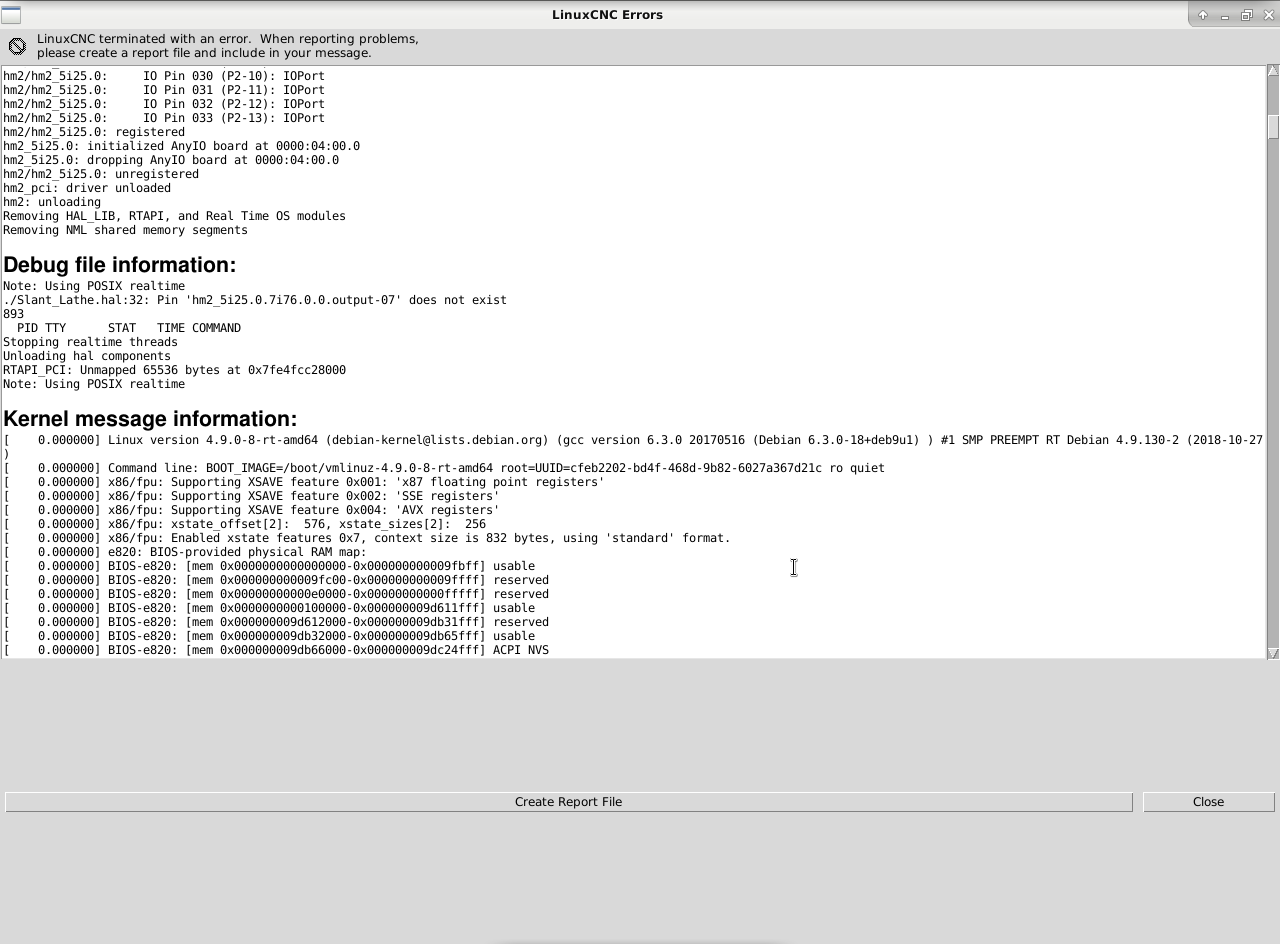The height and width of the screenshot is (944, 1280).
Task: Click the 'SSE registers' line
Action: [x=251, y=496]
